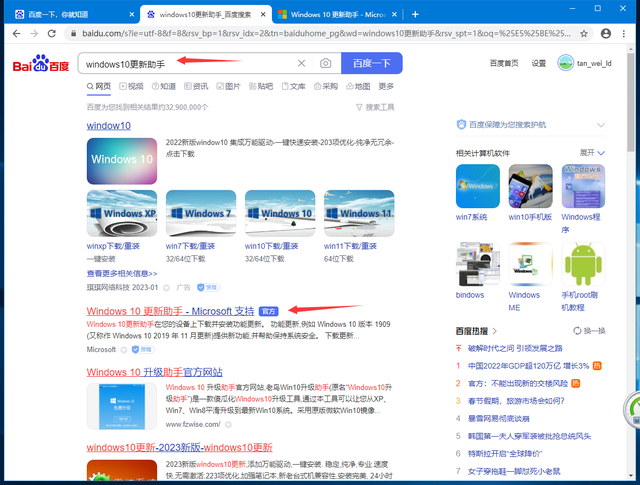640x485 pixels.
Task: Click the site lock icon in address bar
Action: (73, 33)
